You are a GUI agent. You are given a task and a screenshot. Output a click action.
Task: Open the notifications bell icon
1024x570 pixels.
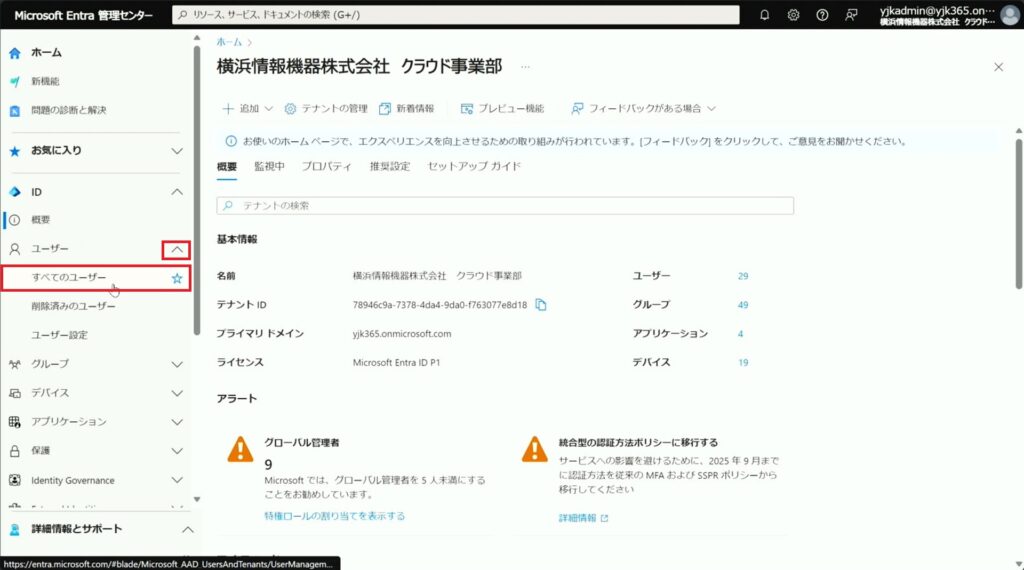tap(764, 14)
